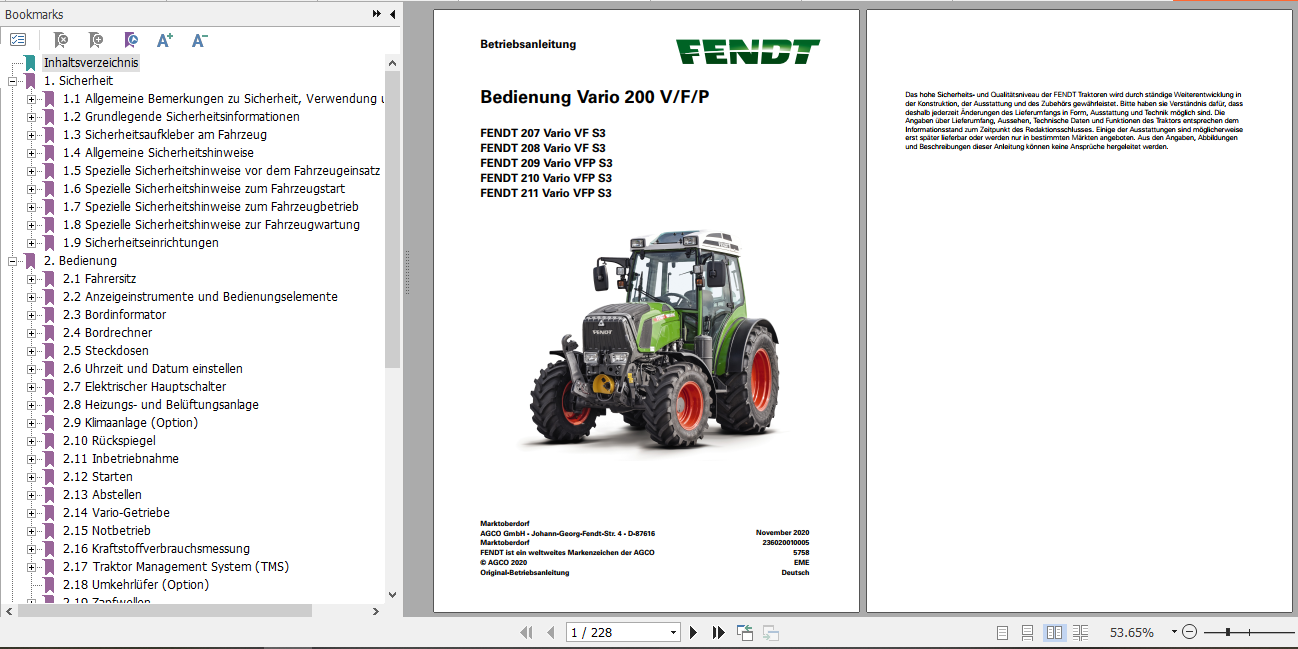This screenshot has width=1298, height=649.
Task: Open the bookmark options menu icon
Action: click(x=18, y=40)
